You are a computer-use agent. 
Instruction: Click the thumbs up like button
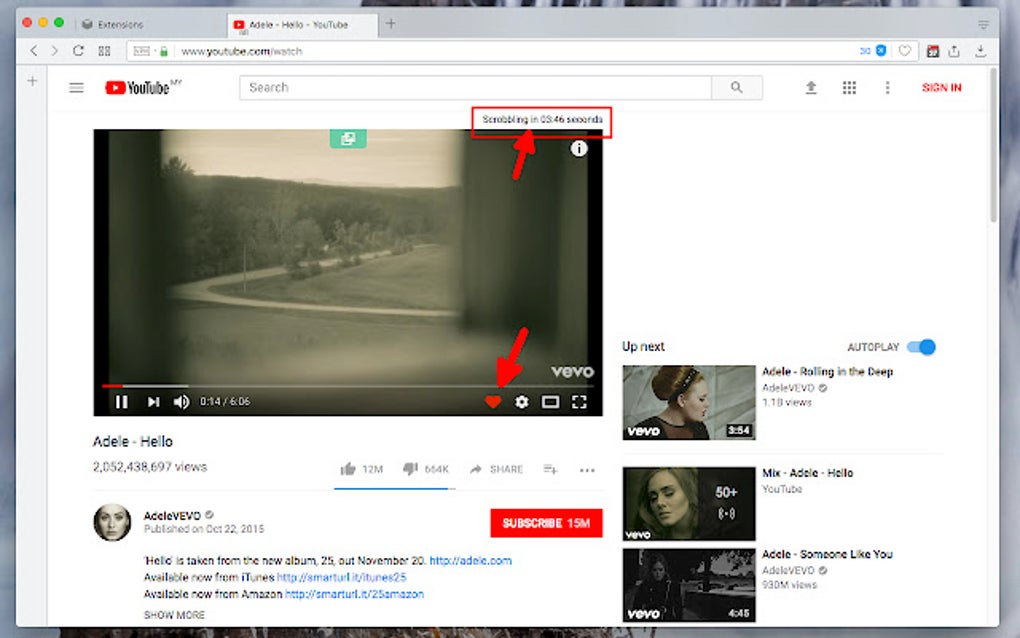[x=348, y=468]
